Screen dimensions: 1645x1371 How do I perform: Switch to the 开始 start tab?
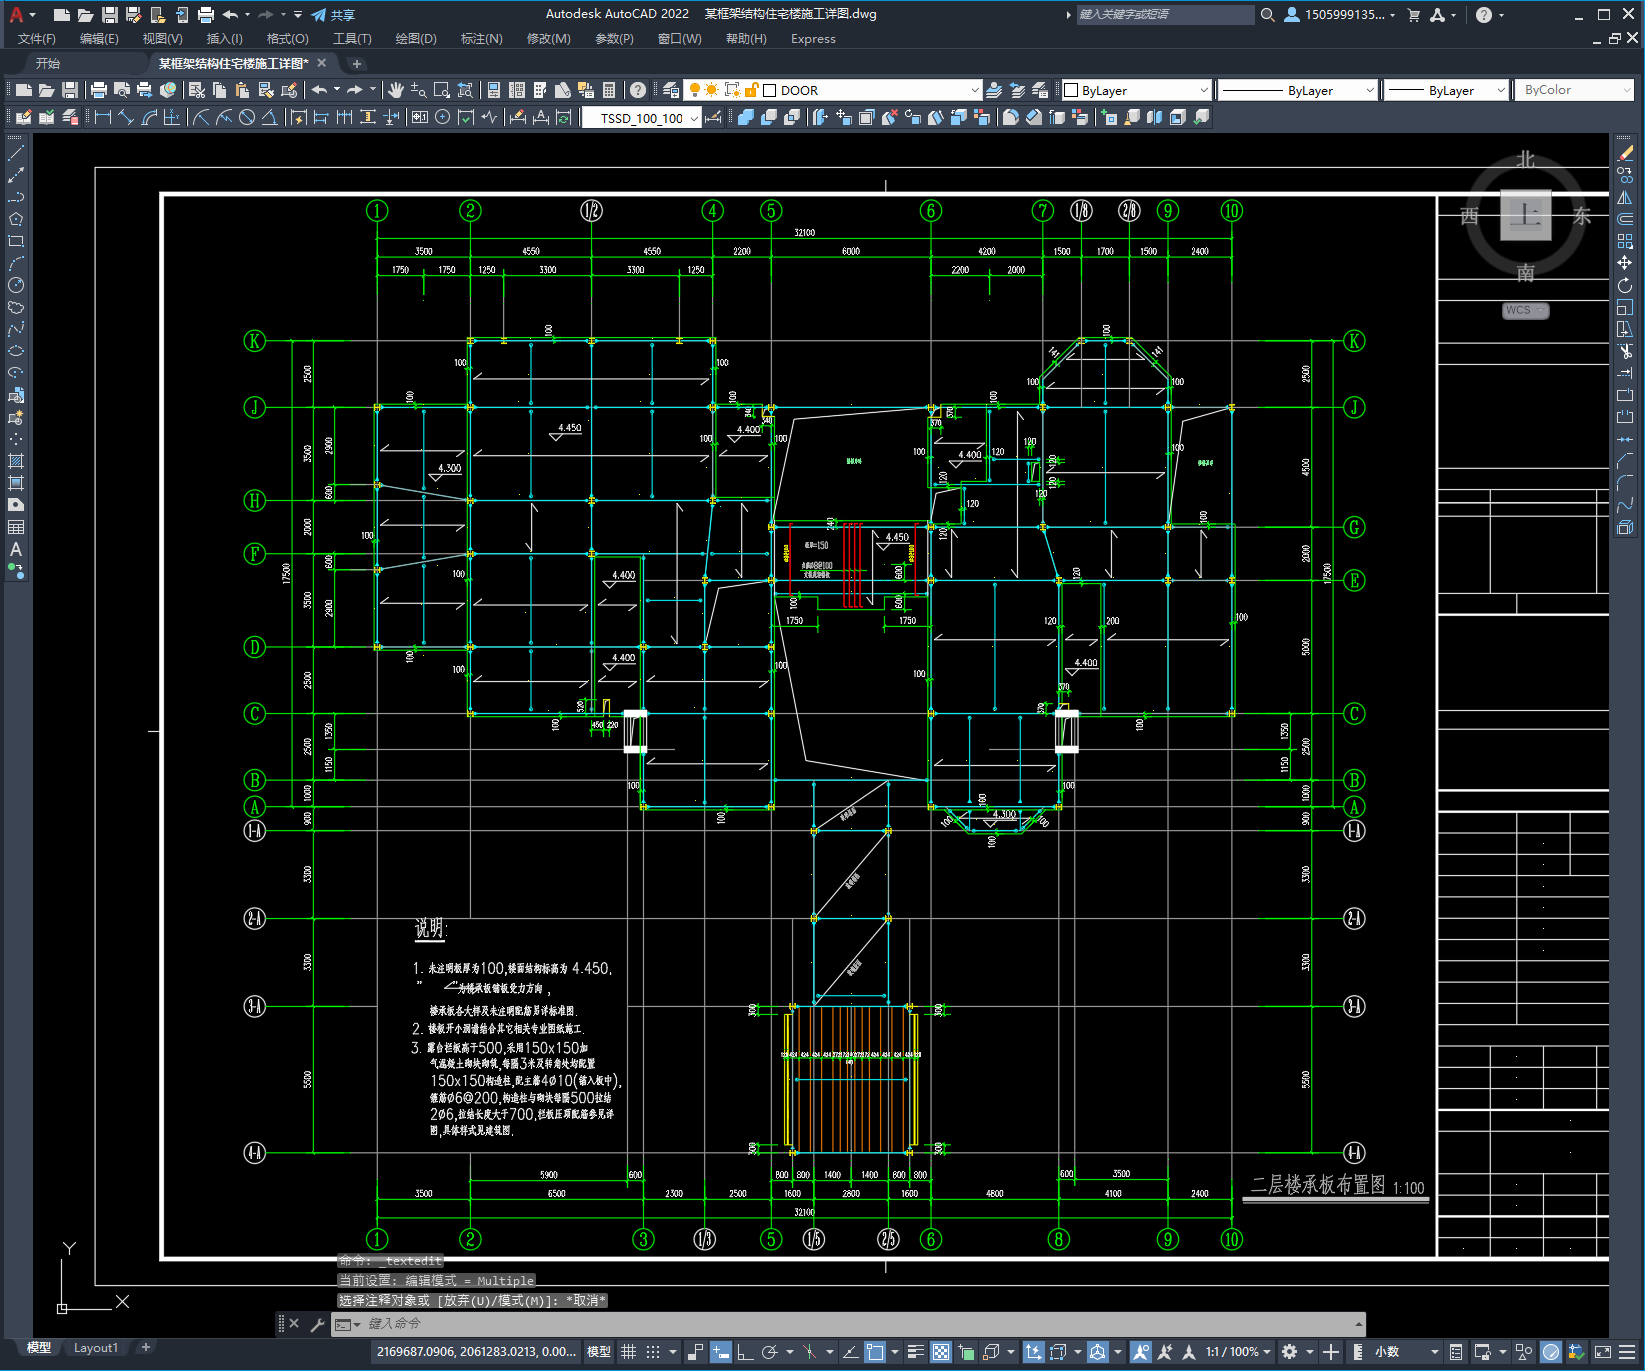click(x=48, y=63)
